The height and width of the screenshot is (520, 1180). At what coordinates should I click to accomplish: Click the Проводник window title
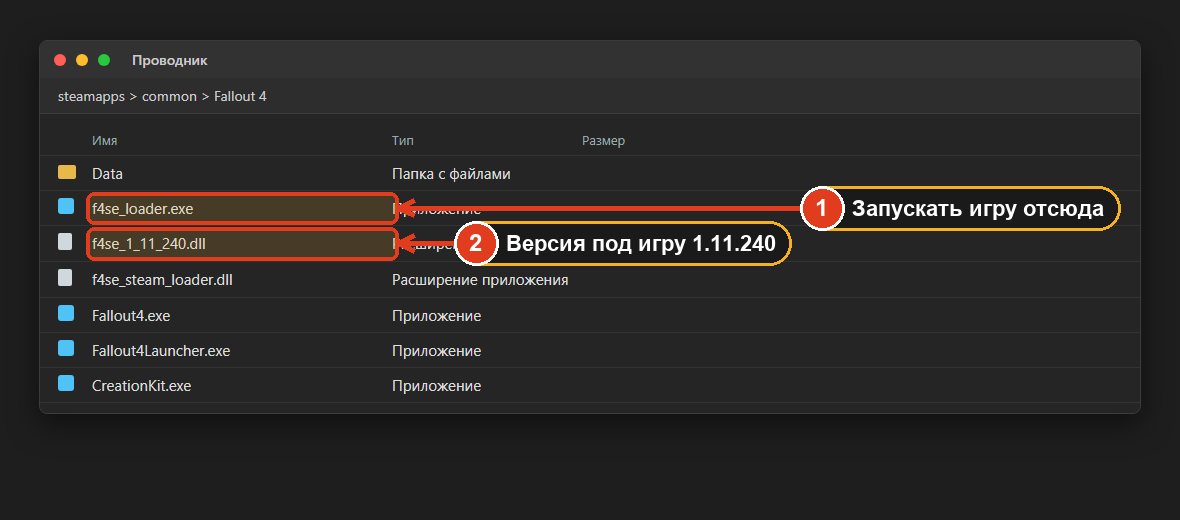pyautogui.click(x=169, y=60)
